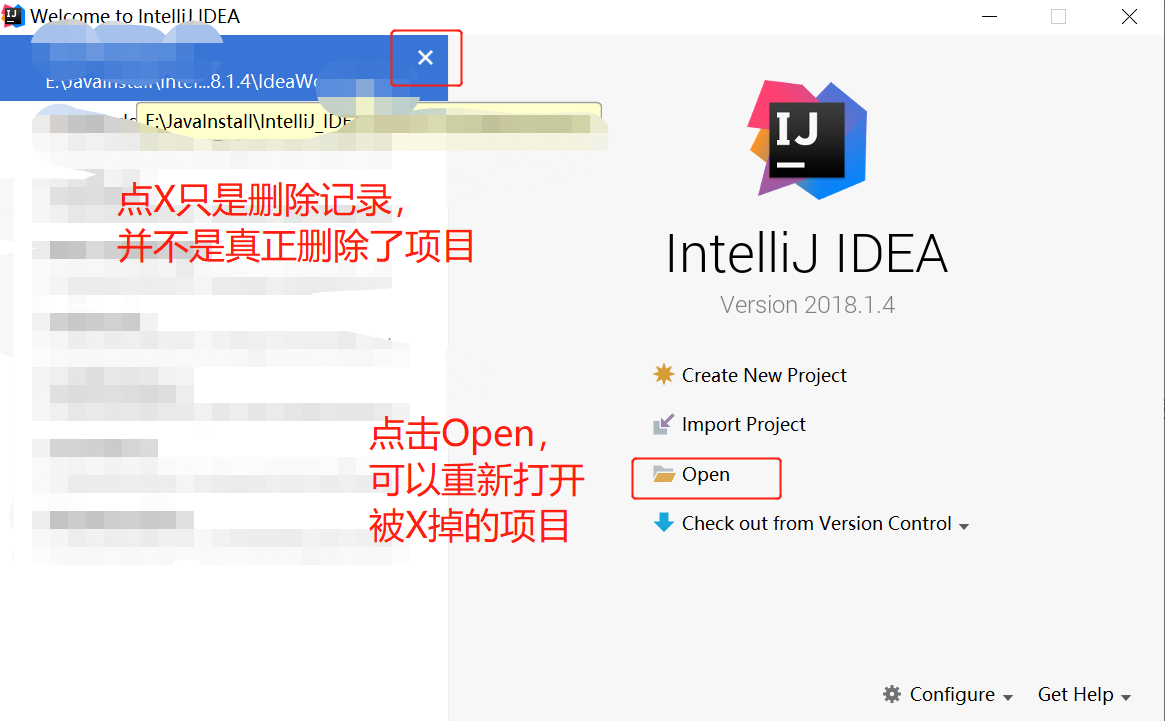Choose the Import Project link

[x=744, y=424]
